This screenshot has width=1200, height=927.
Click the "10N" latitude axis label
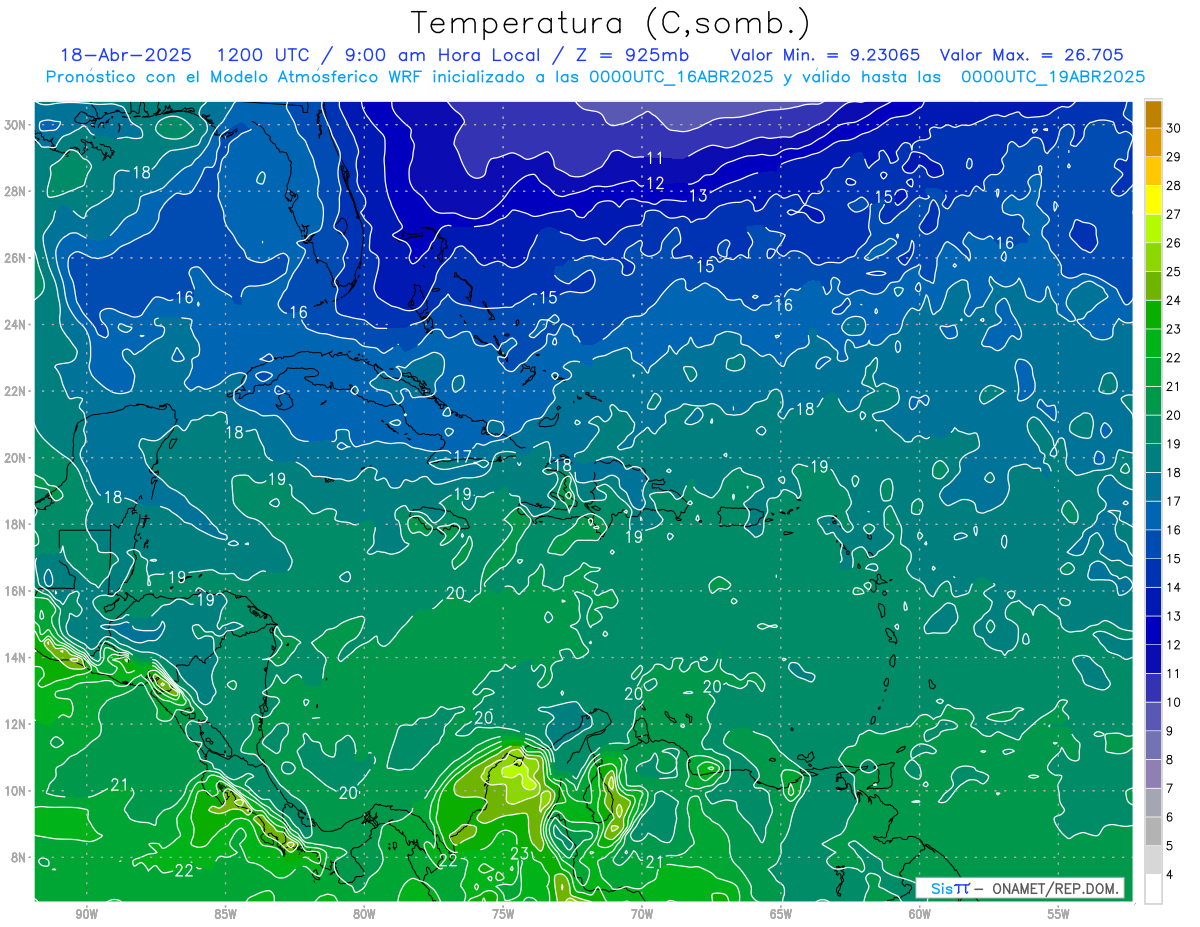tap(17, 790)
